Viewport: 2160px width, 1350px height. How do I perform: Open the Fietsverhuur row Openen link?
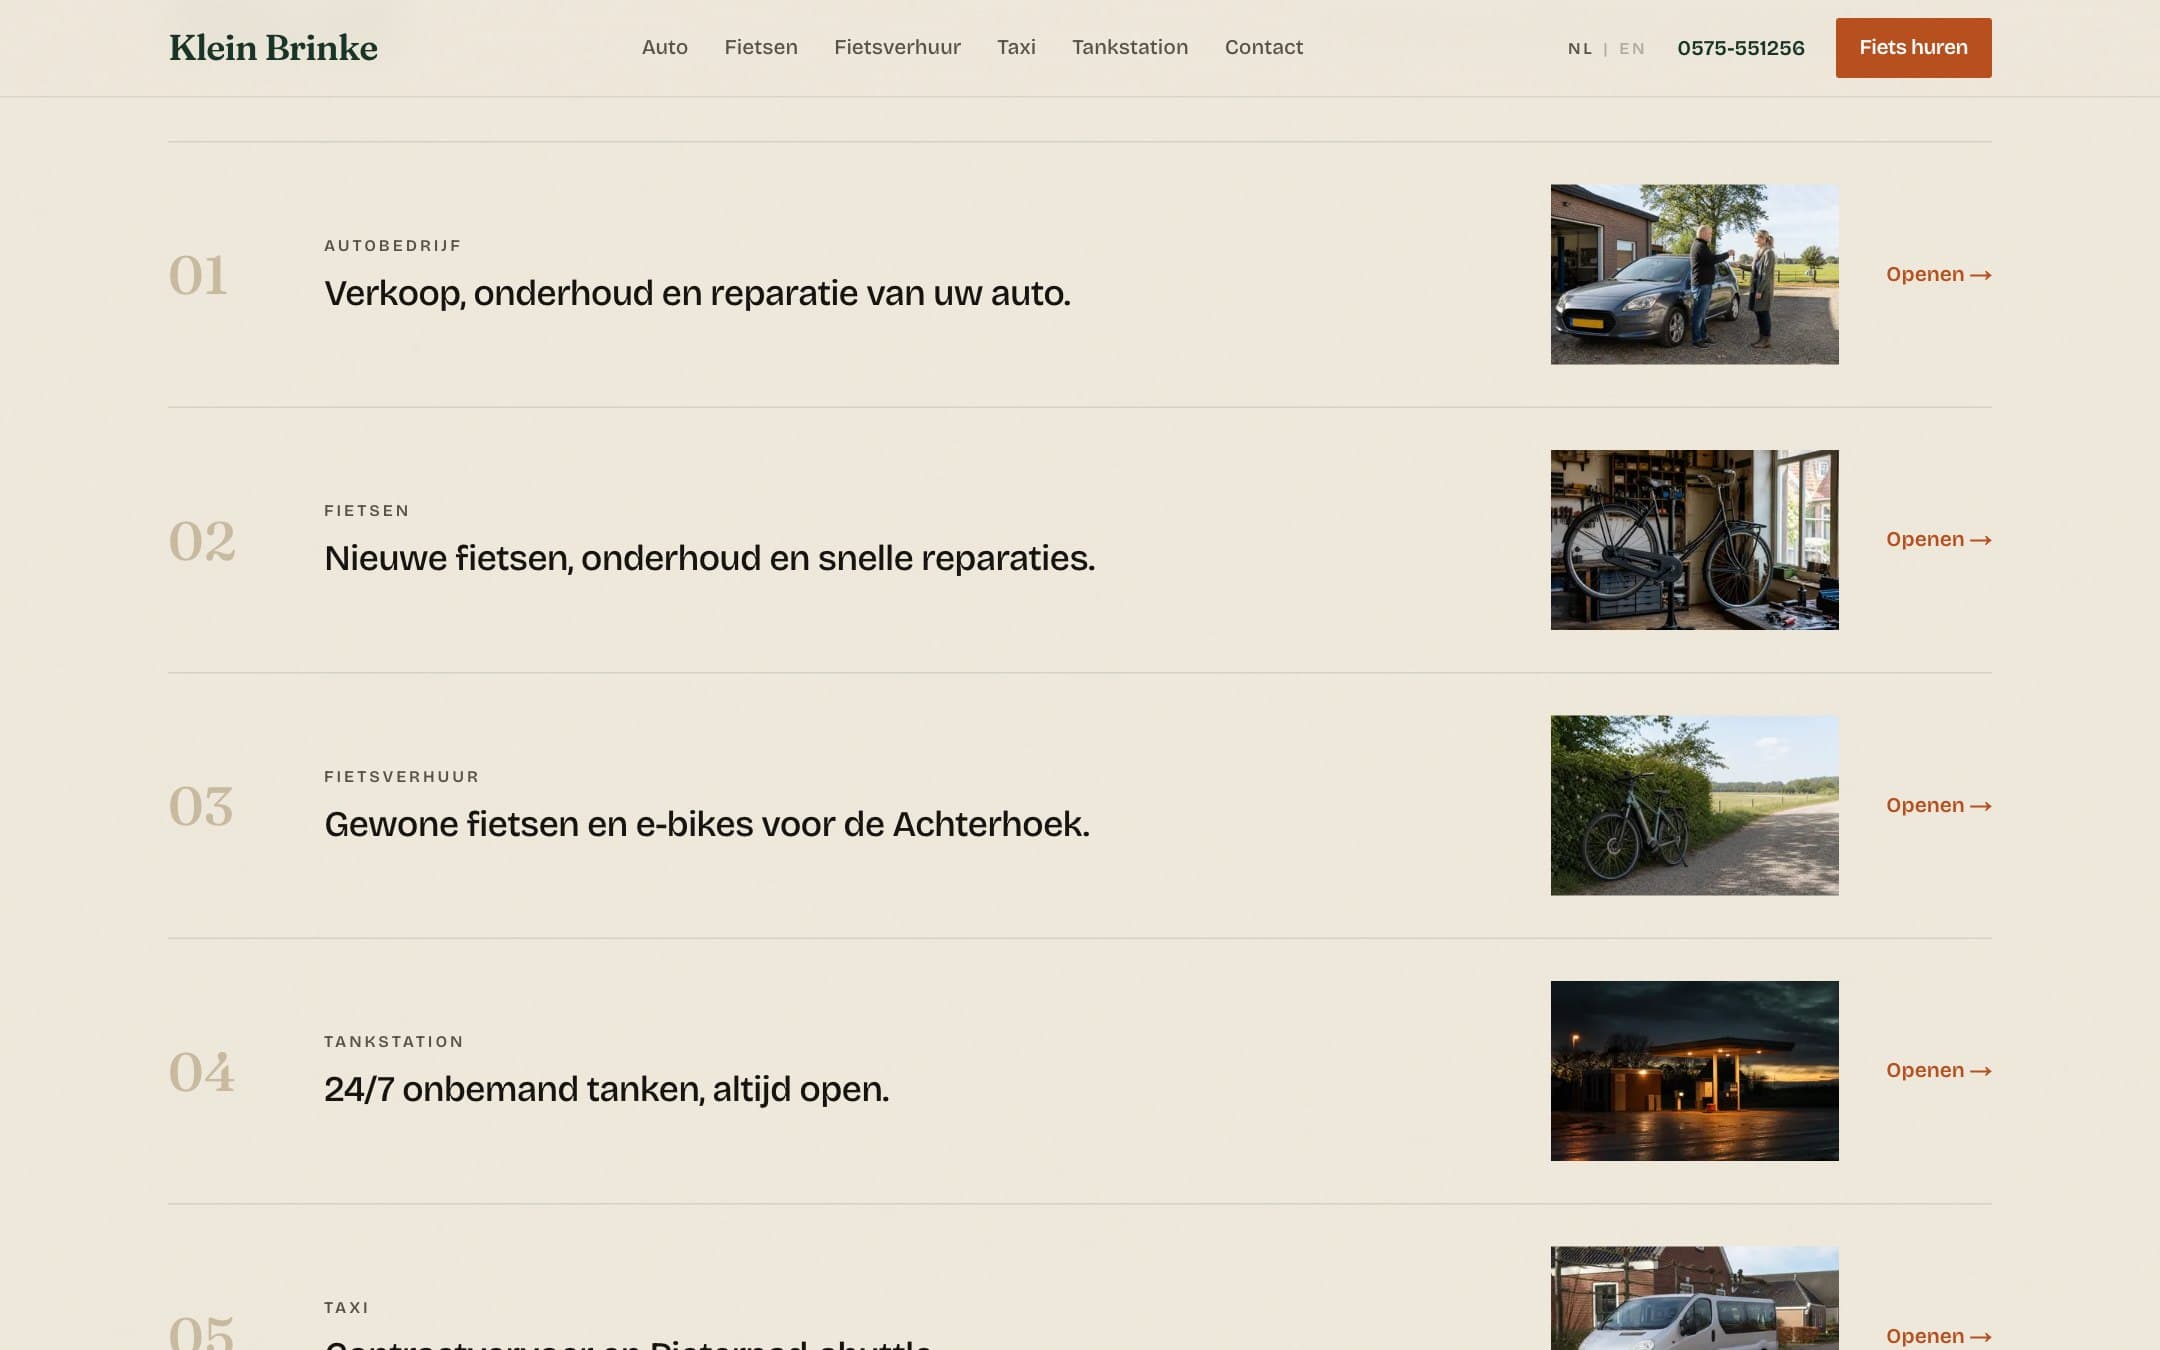tap(1938, 805)
